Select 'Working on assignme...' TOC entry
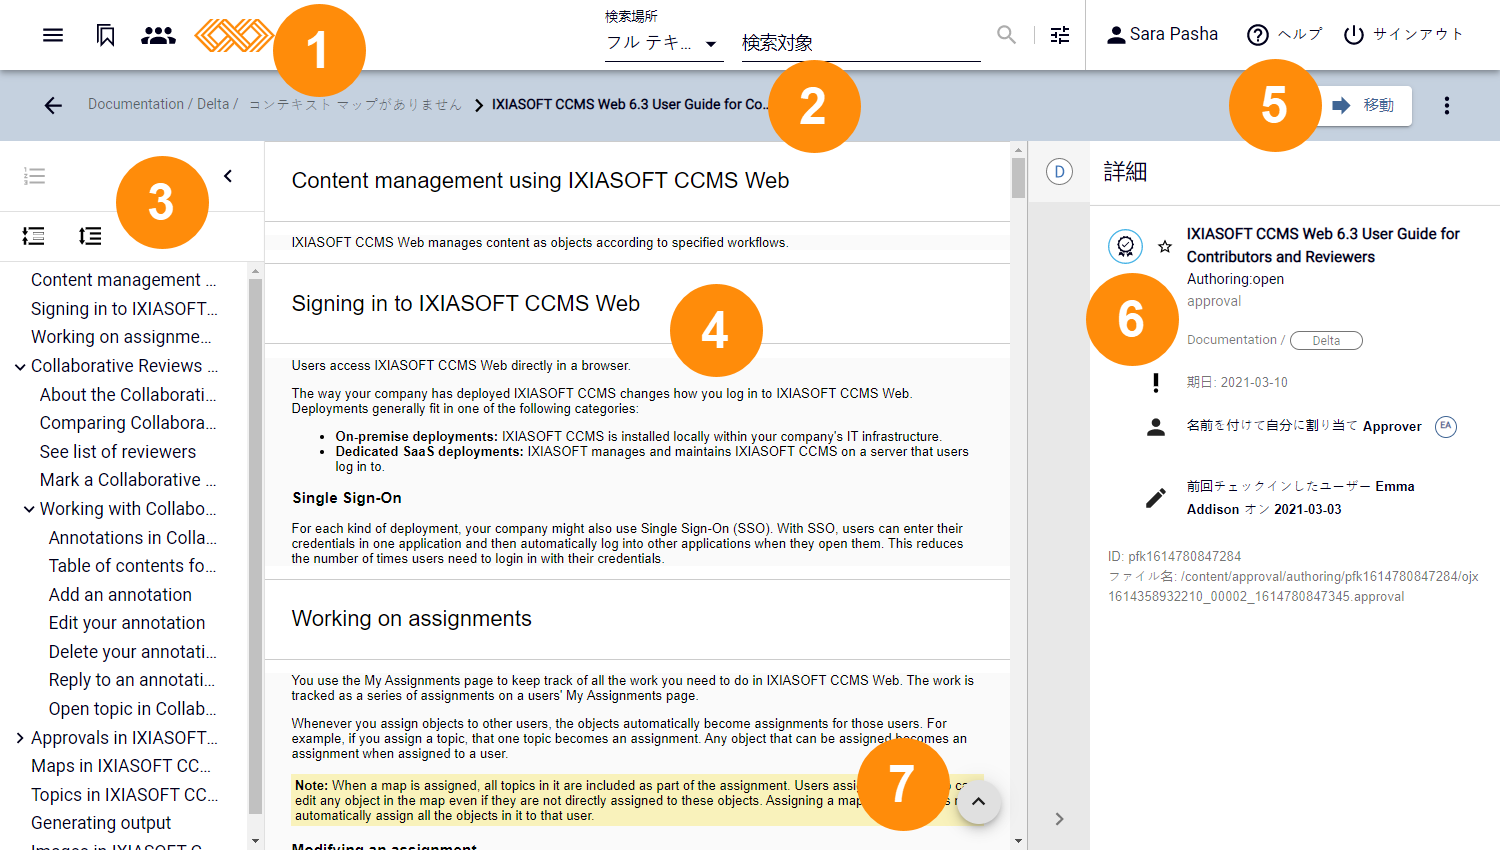1500x850 pixels. click(121, 337)
